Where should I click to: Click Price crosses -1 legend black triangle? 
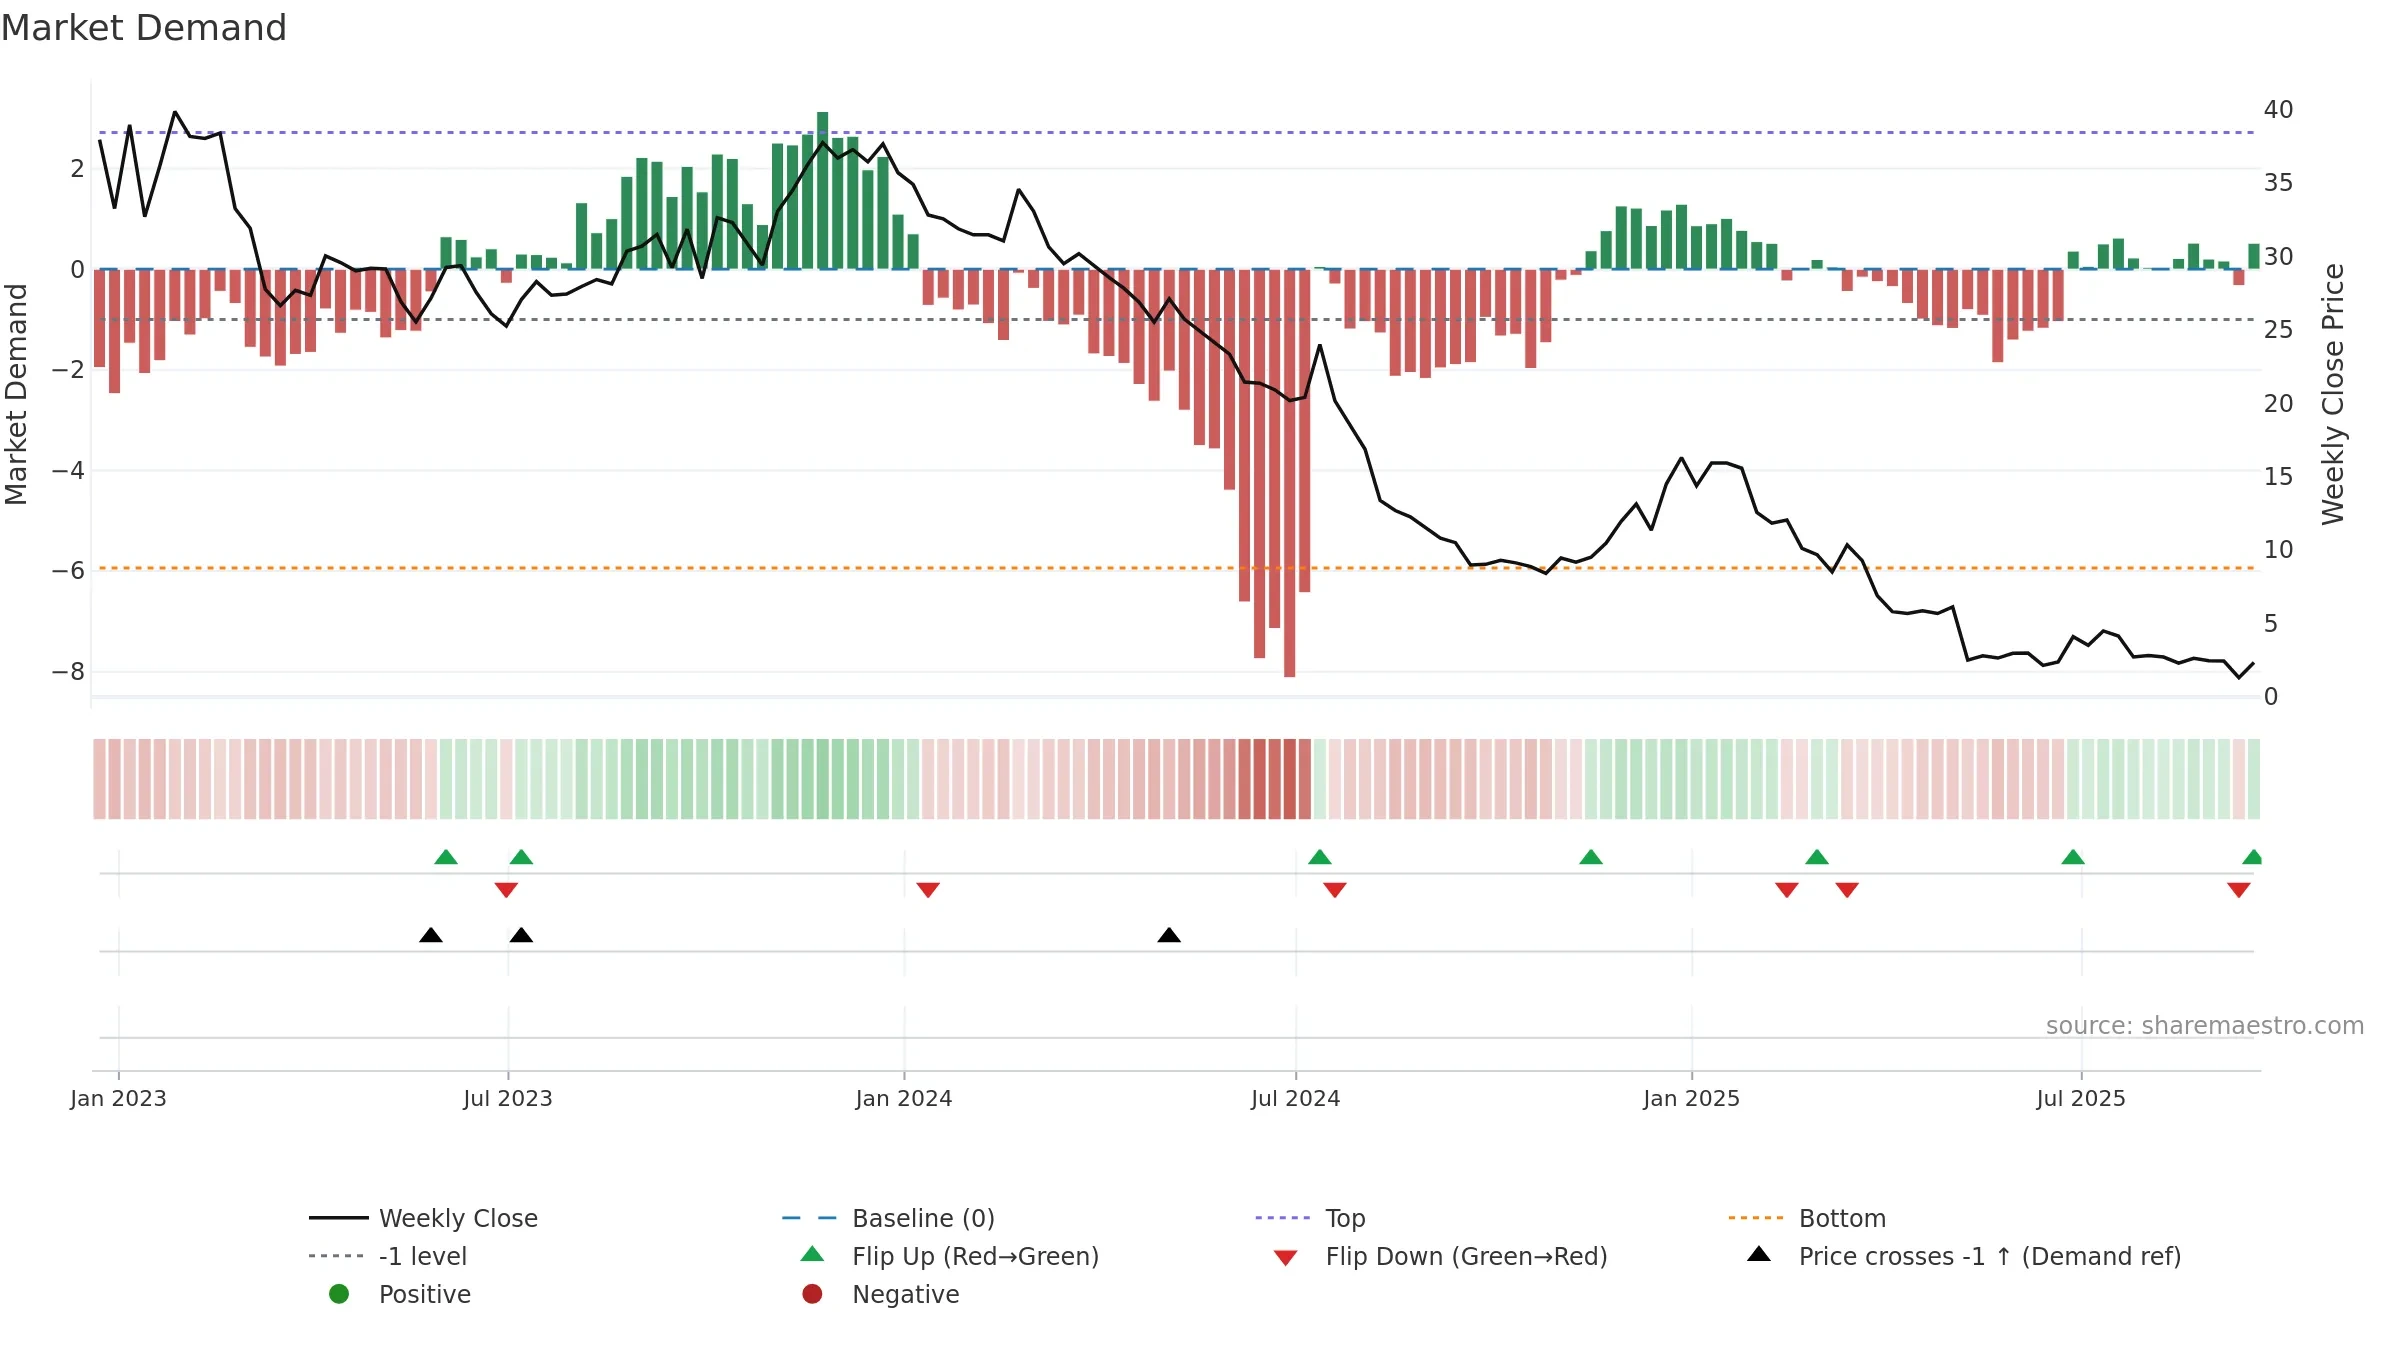1759,1254
